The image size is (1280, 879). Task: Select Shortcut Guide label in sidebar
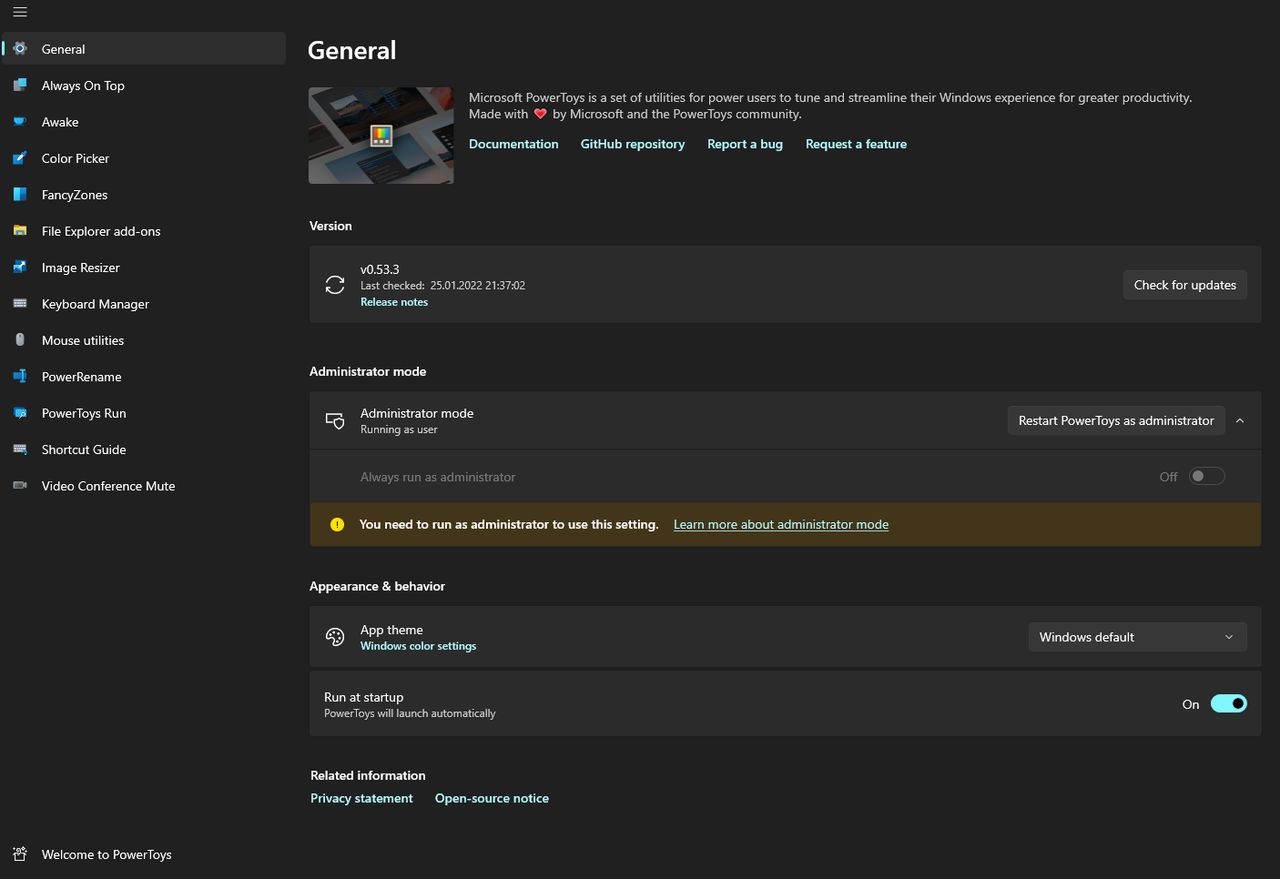(84, 449)
